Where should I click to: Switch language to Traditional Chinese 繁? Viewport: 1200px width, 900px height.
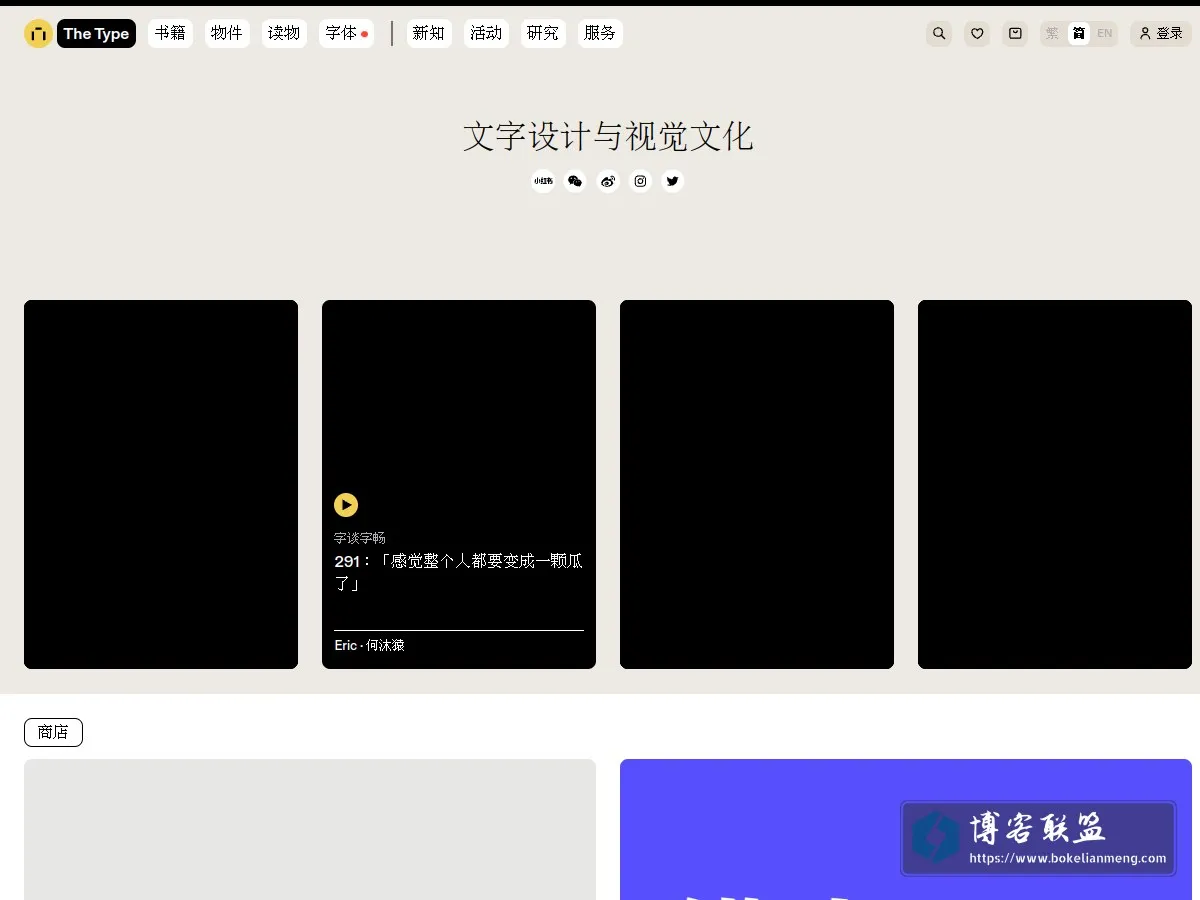click(1052, 33)
